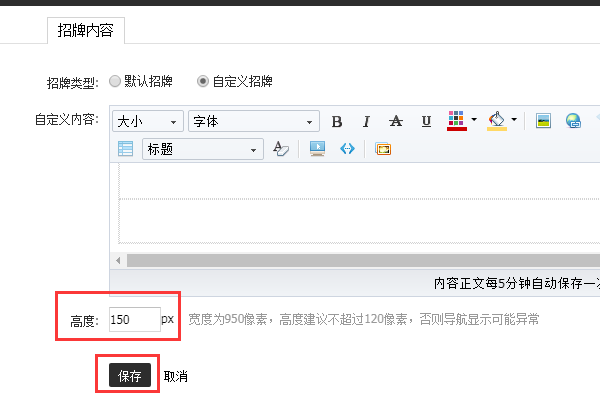Open the 字体 font family dropdown
The height and width of the screenshot is (400, 600).
point(254,121)
